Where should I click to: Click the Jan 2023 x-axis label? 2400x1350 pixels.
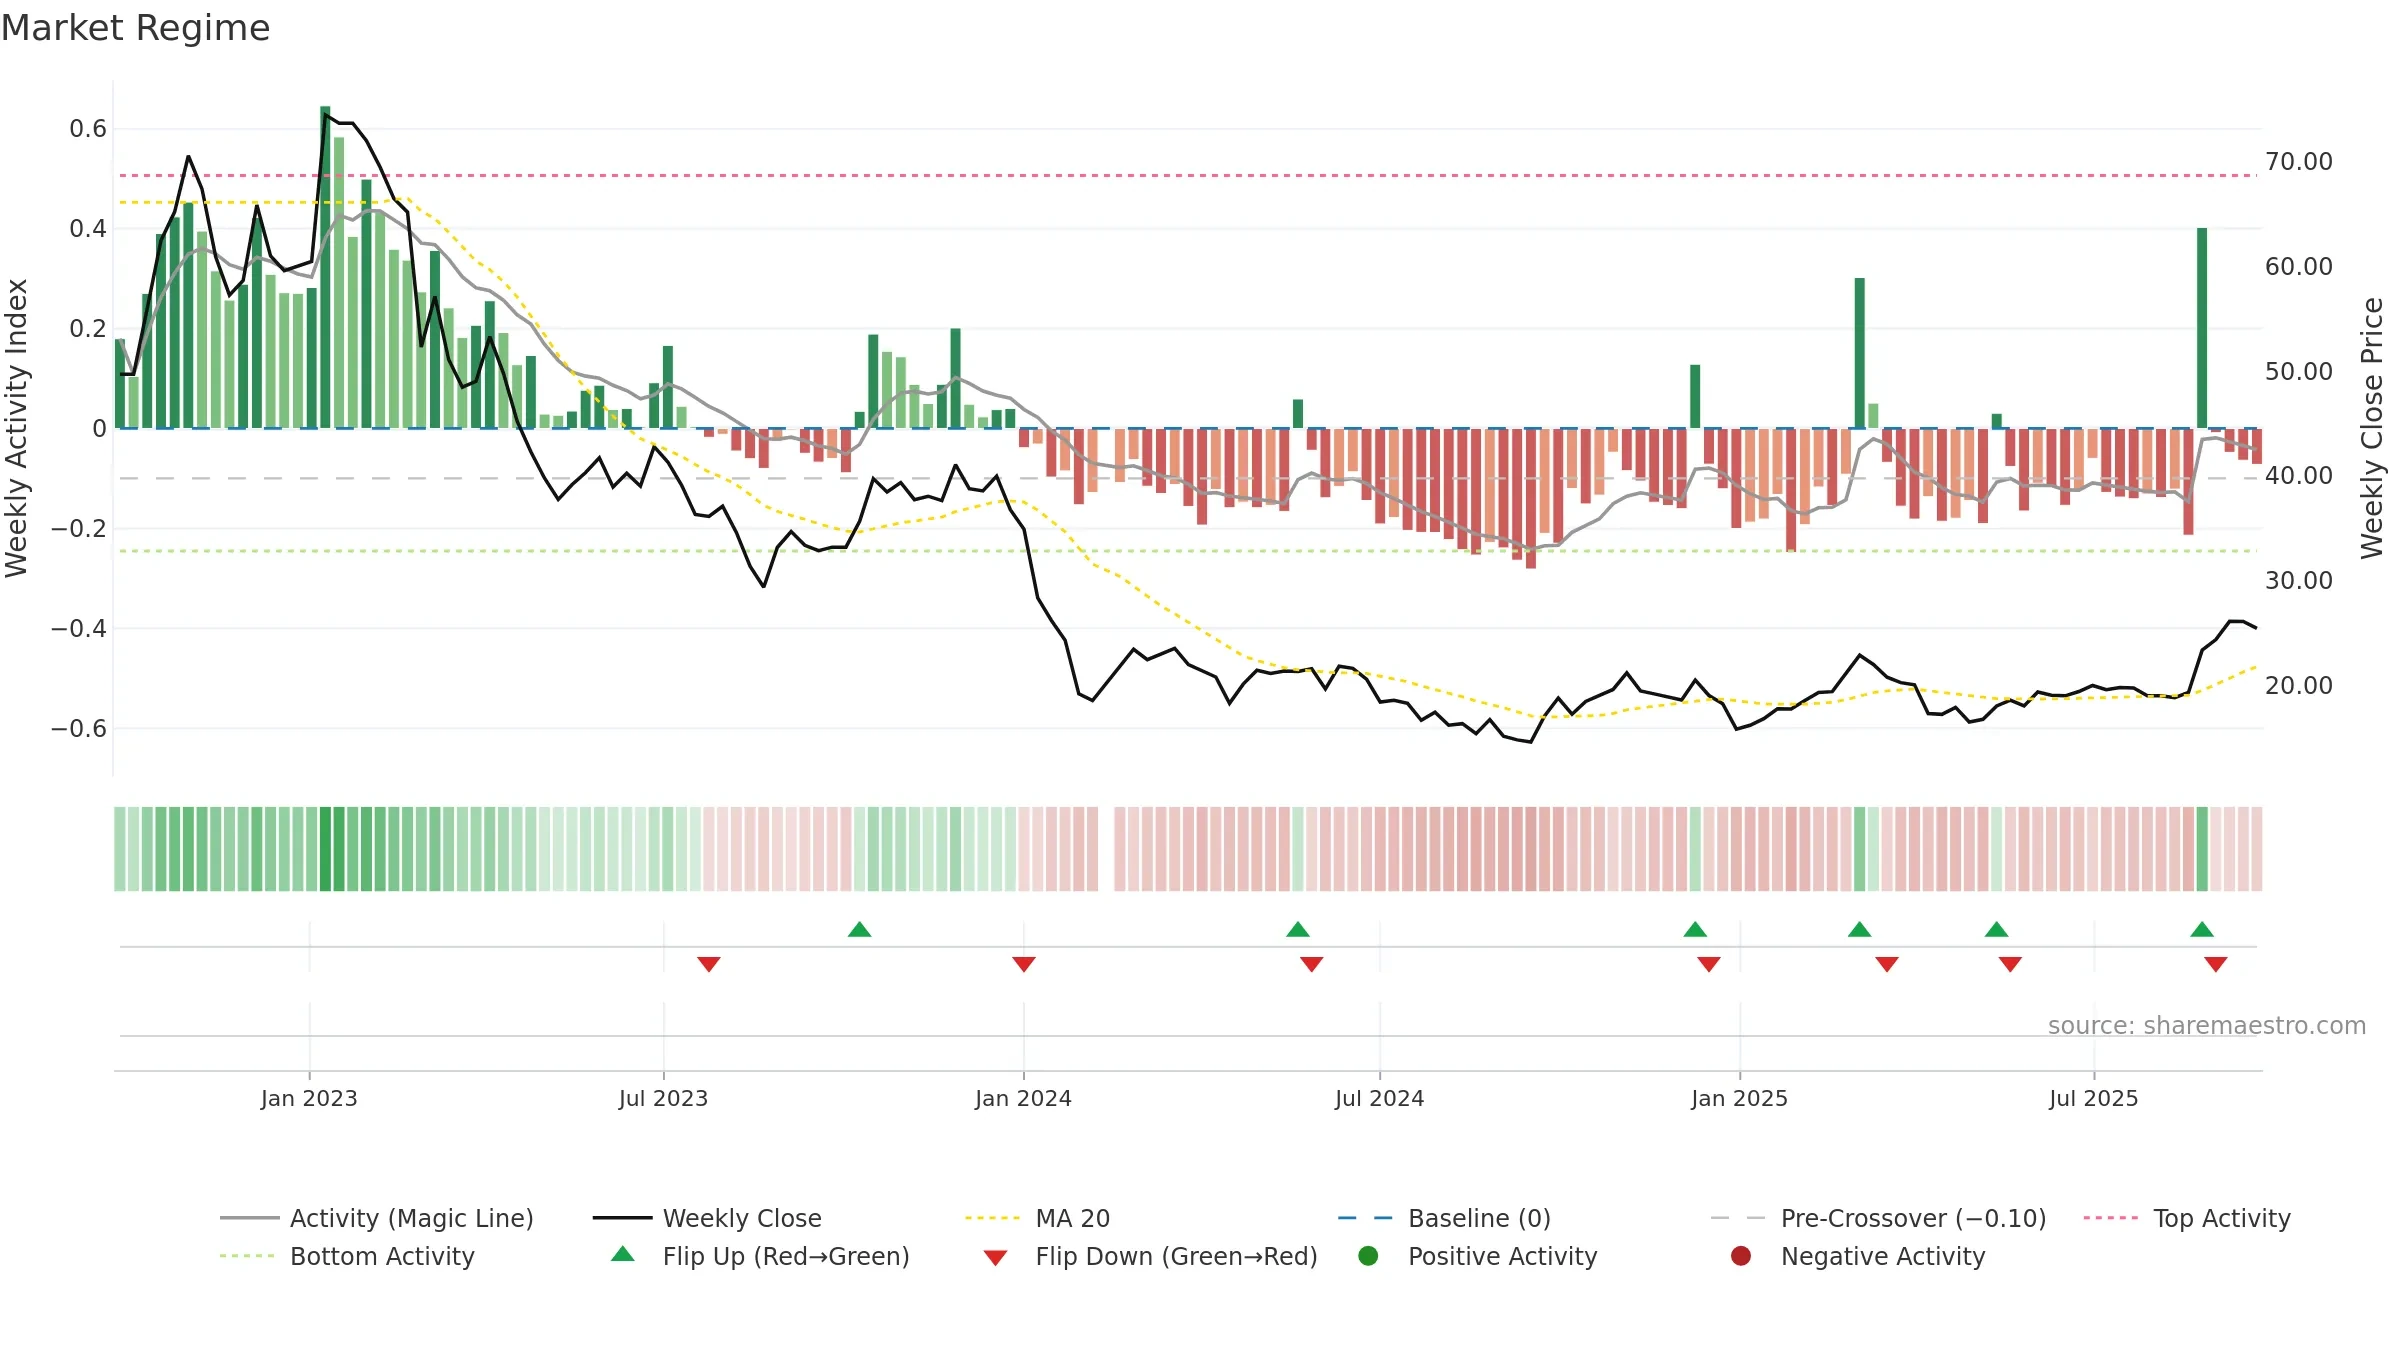pyautogui.click(x=309, y=1098)
